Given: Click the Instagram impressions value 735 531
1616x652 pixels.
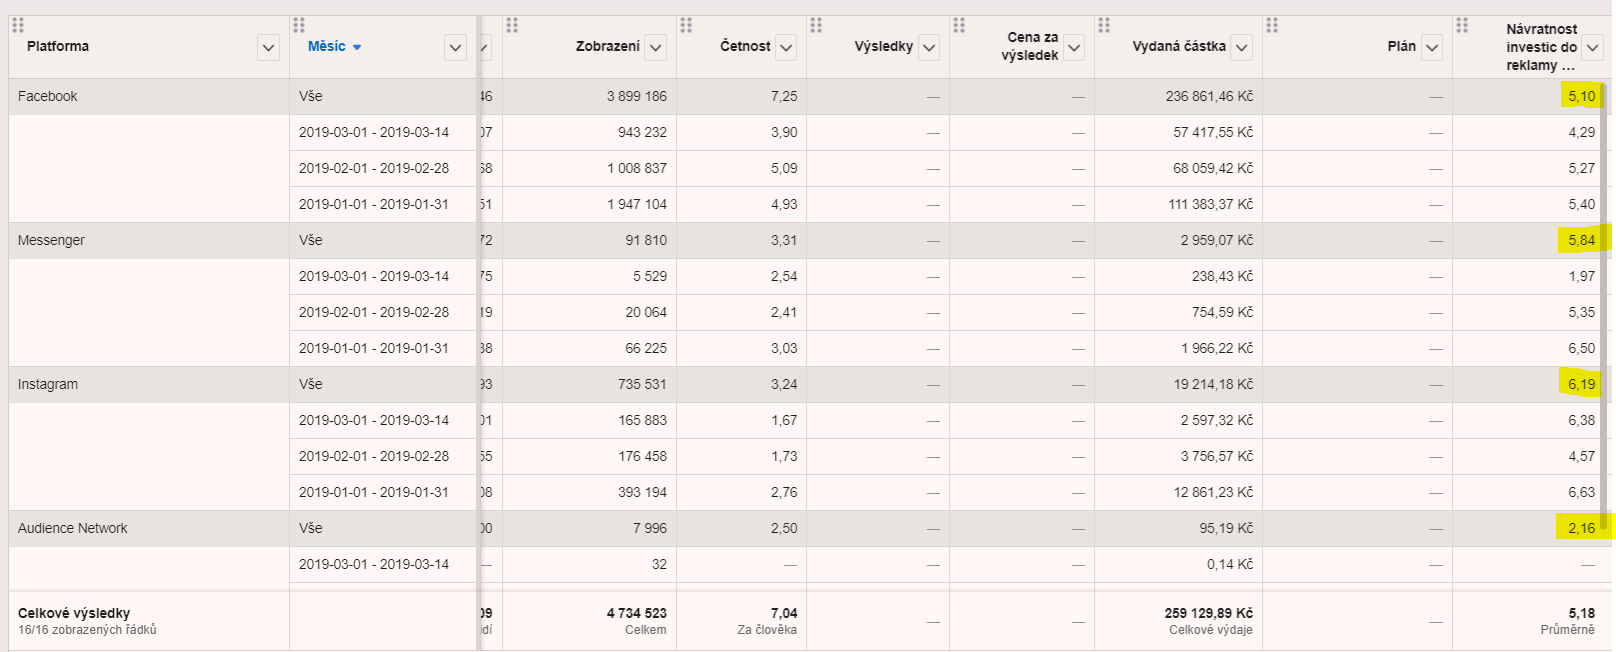Looking at the screenshot, I should point(642,384).
